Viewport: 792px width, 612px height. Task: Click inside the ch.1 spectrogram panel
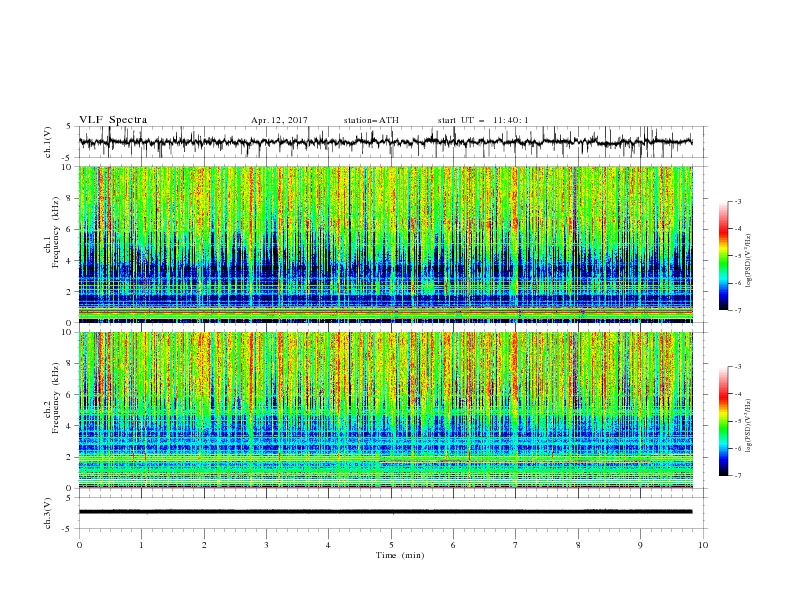click(386, 244)
